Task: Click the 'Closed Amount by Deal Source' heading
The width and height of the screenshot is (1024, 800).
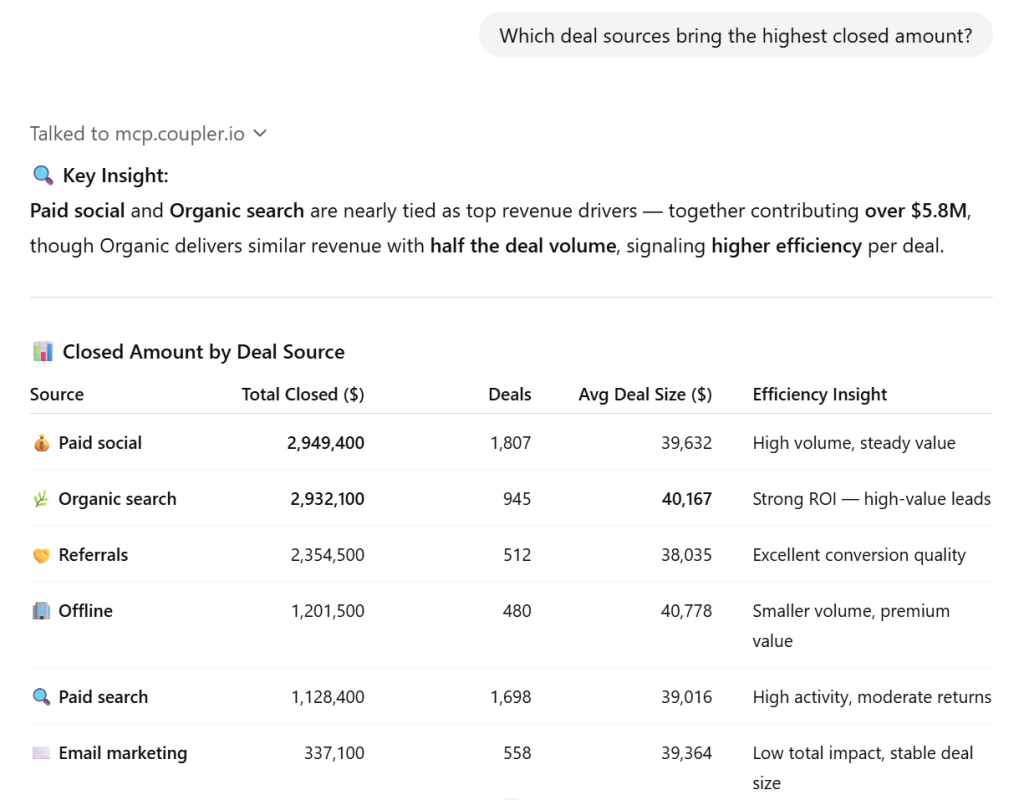Action: pyautogui.click(x=203, y=352)
